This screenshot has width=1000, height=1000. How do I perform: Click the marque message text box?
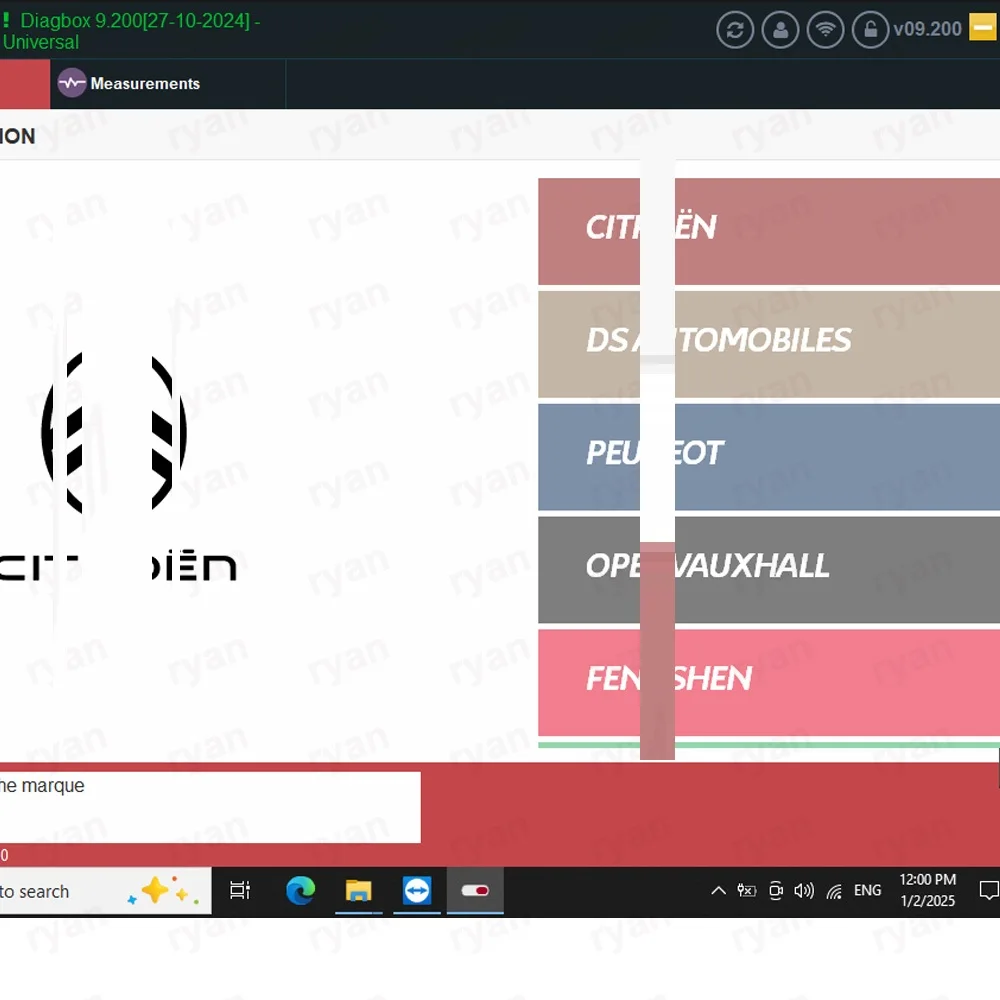(x=210, y=807)
